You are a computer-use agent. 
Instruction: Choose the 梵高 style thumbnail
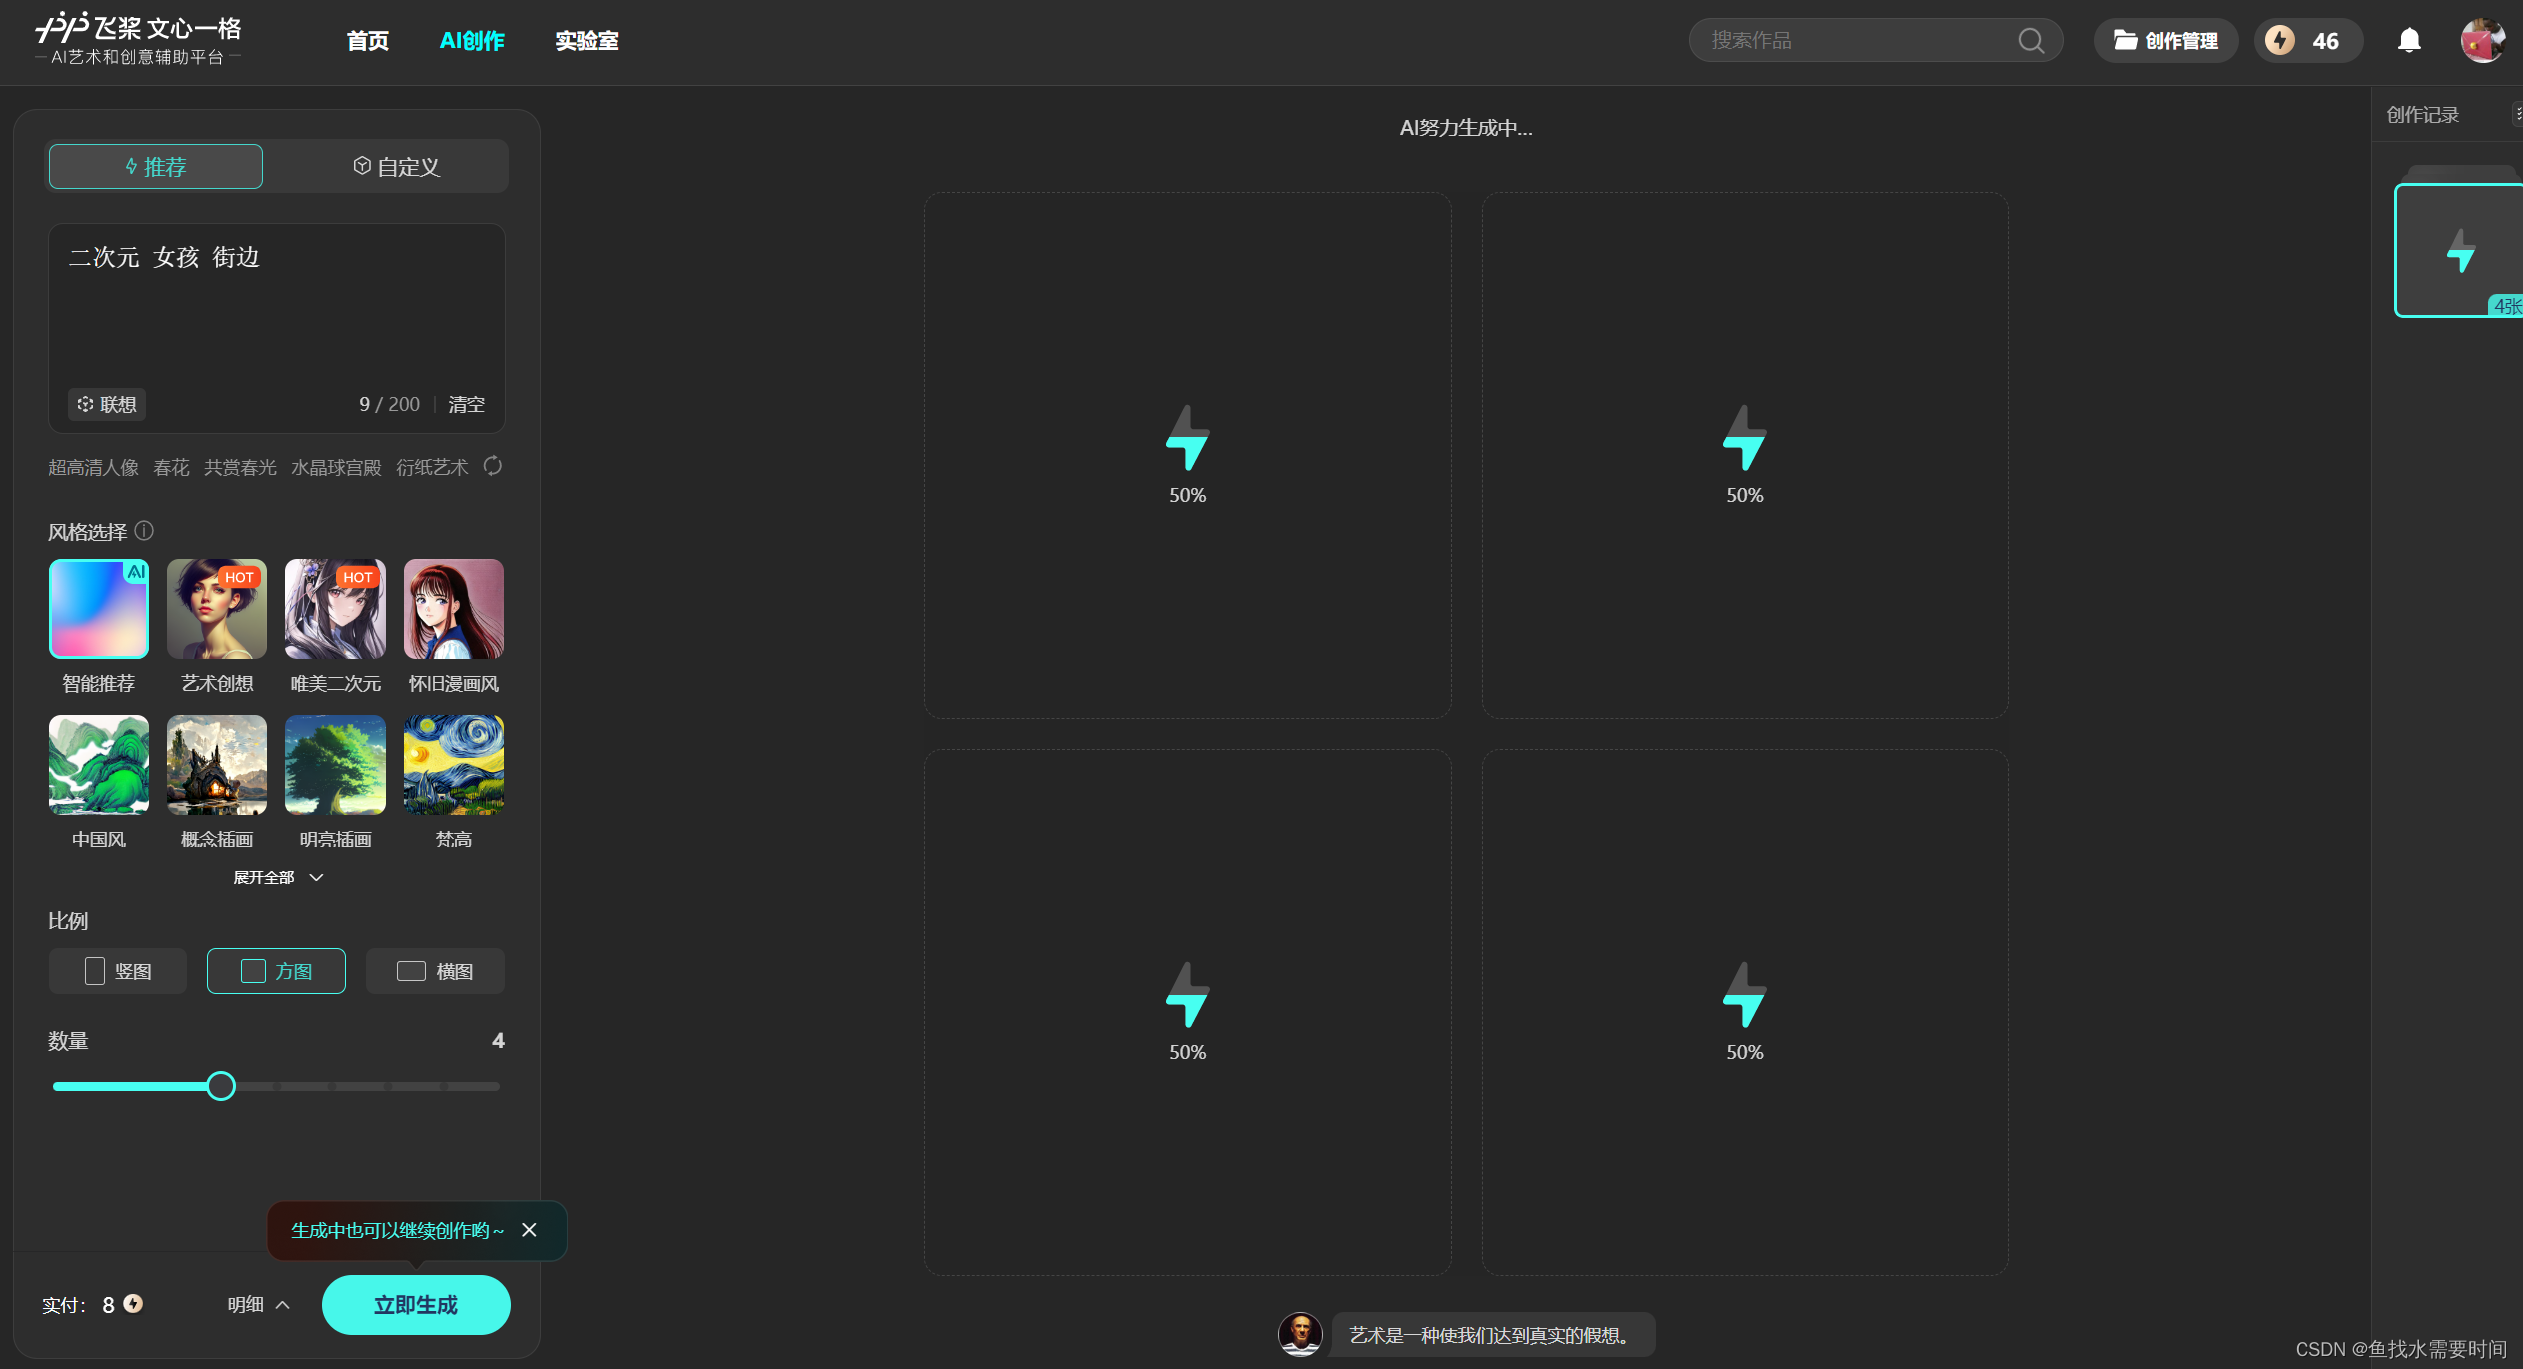click(453, 765)
